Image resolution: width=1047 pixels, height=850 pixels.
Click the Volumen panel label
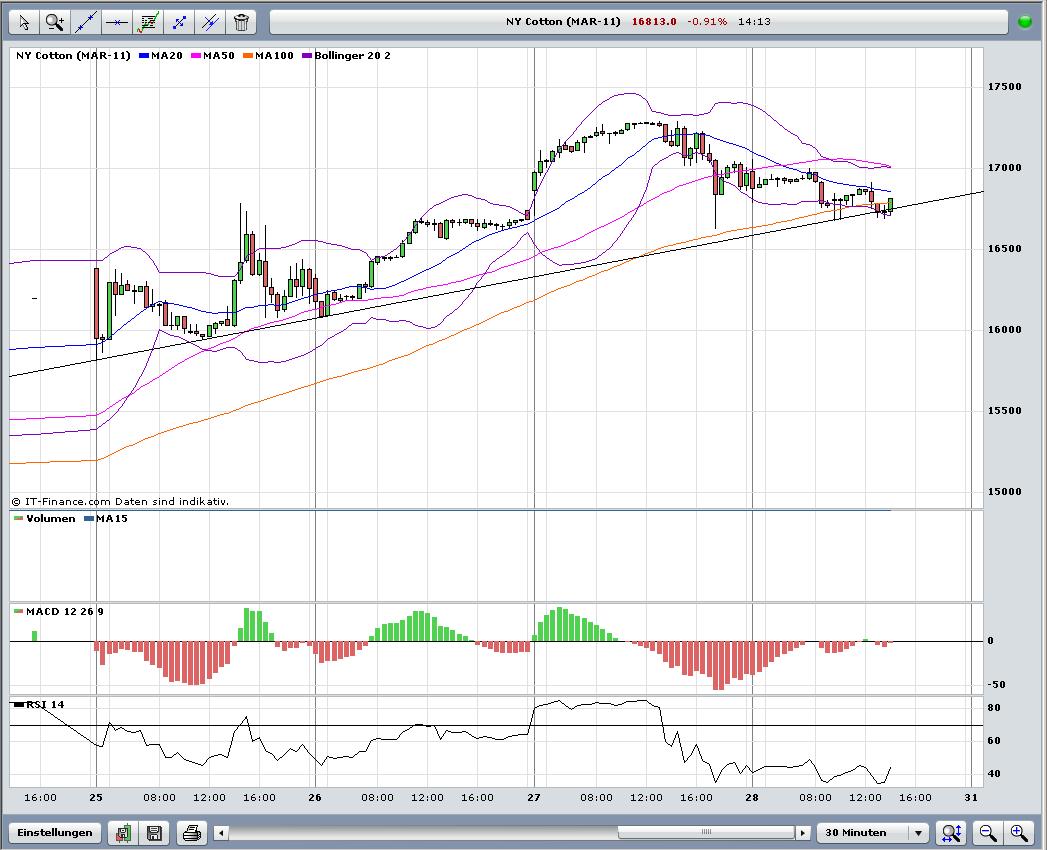[x=50, y=518]
